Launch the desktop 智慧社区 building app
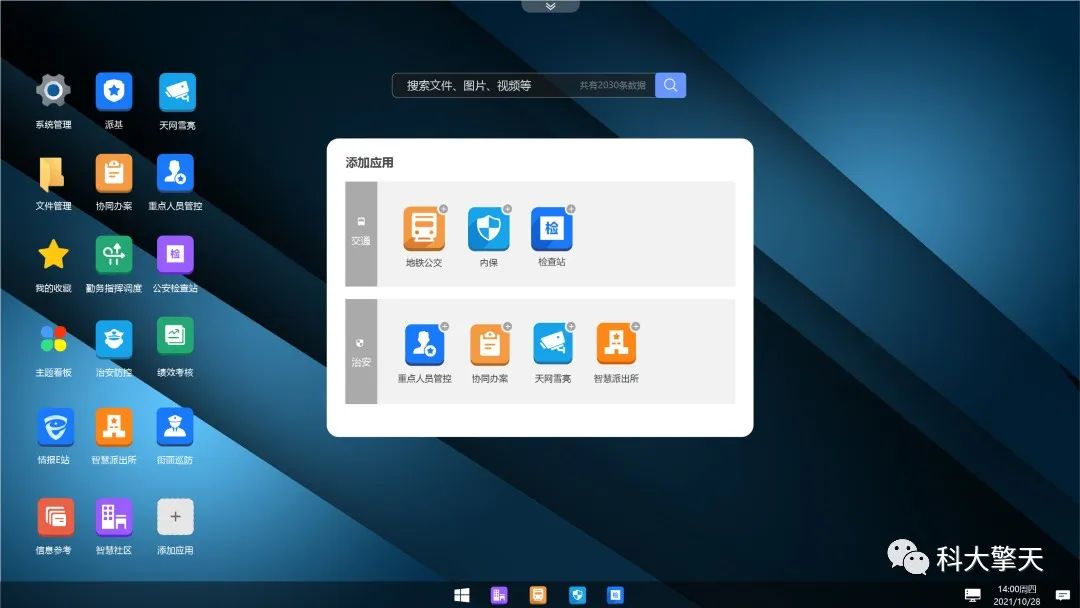 coord(114,517)
